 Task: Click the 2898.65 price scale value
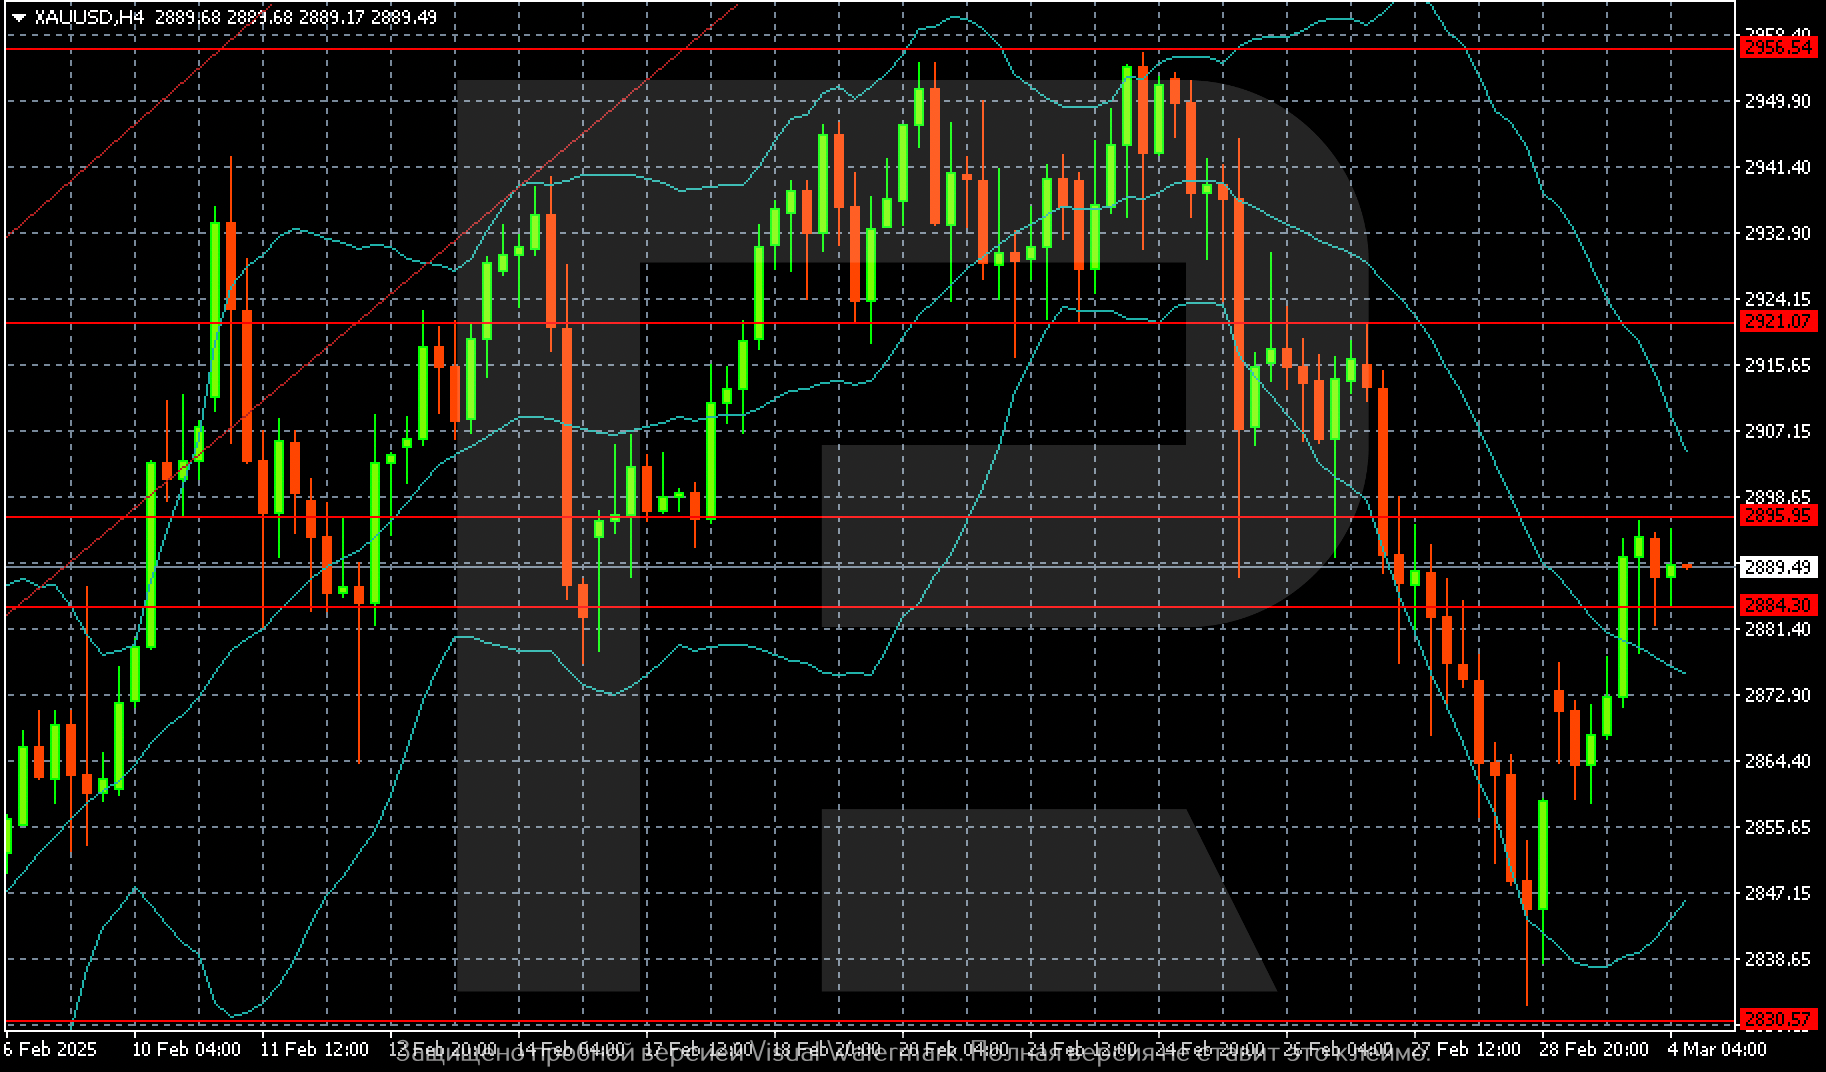(1777, 497)
